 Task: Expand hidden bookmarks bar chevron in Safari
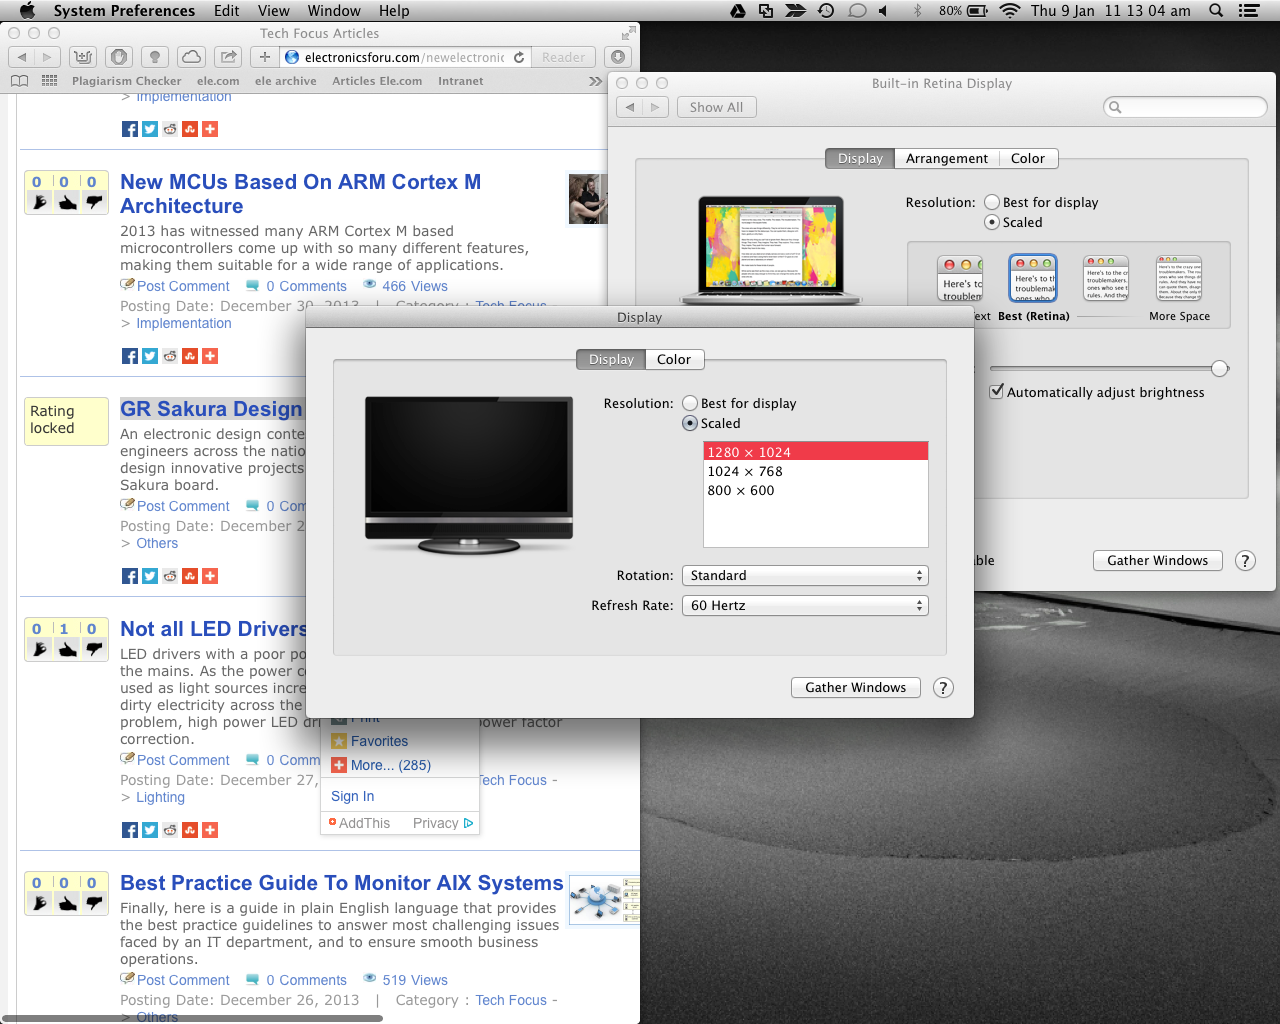click(x=595, y=81)
